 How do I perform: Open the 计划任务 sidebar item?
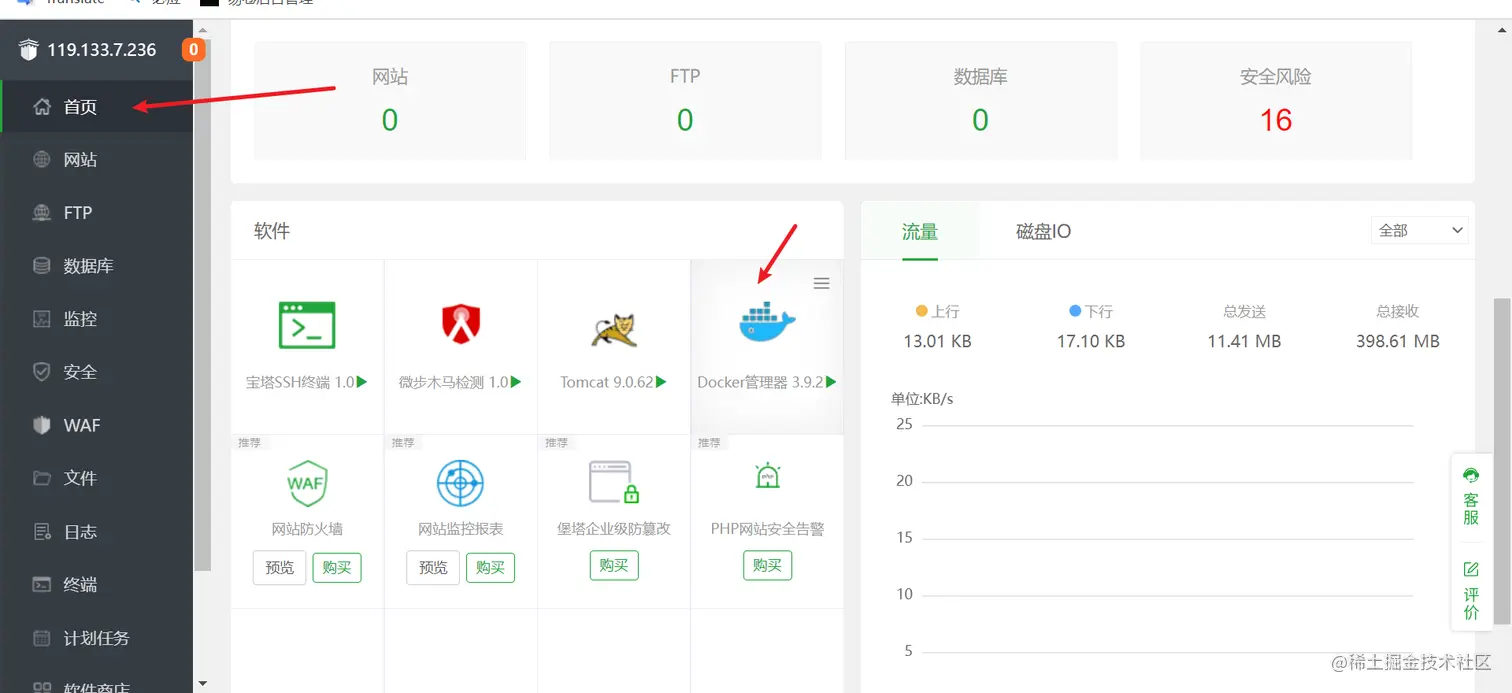tap(97, 637)
